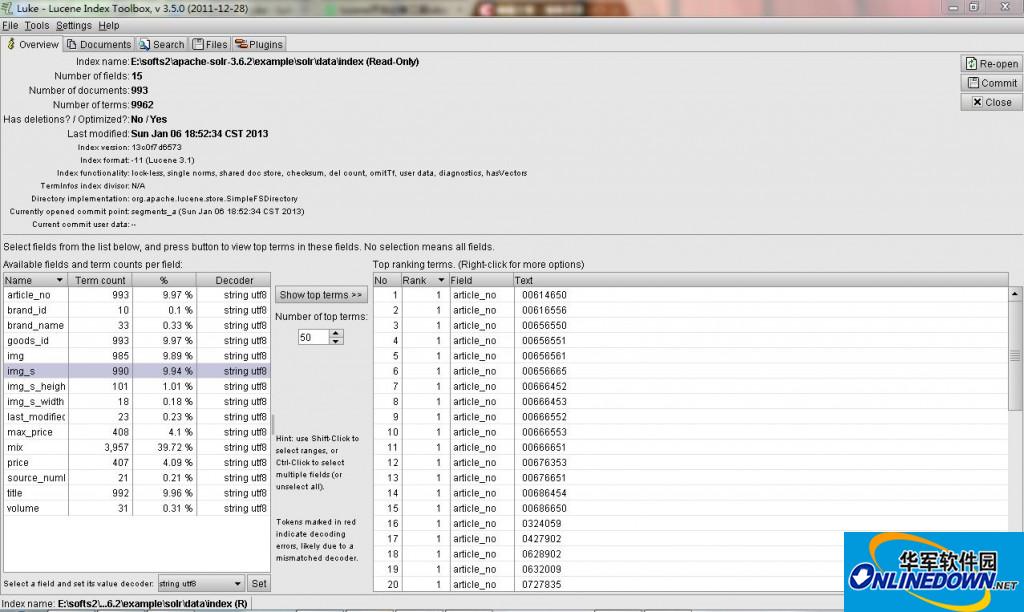The image size is (1024, 612).
Task: Select the article_no field row
Action: (x=136, y=295)
